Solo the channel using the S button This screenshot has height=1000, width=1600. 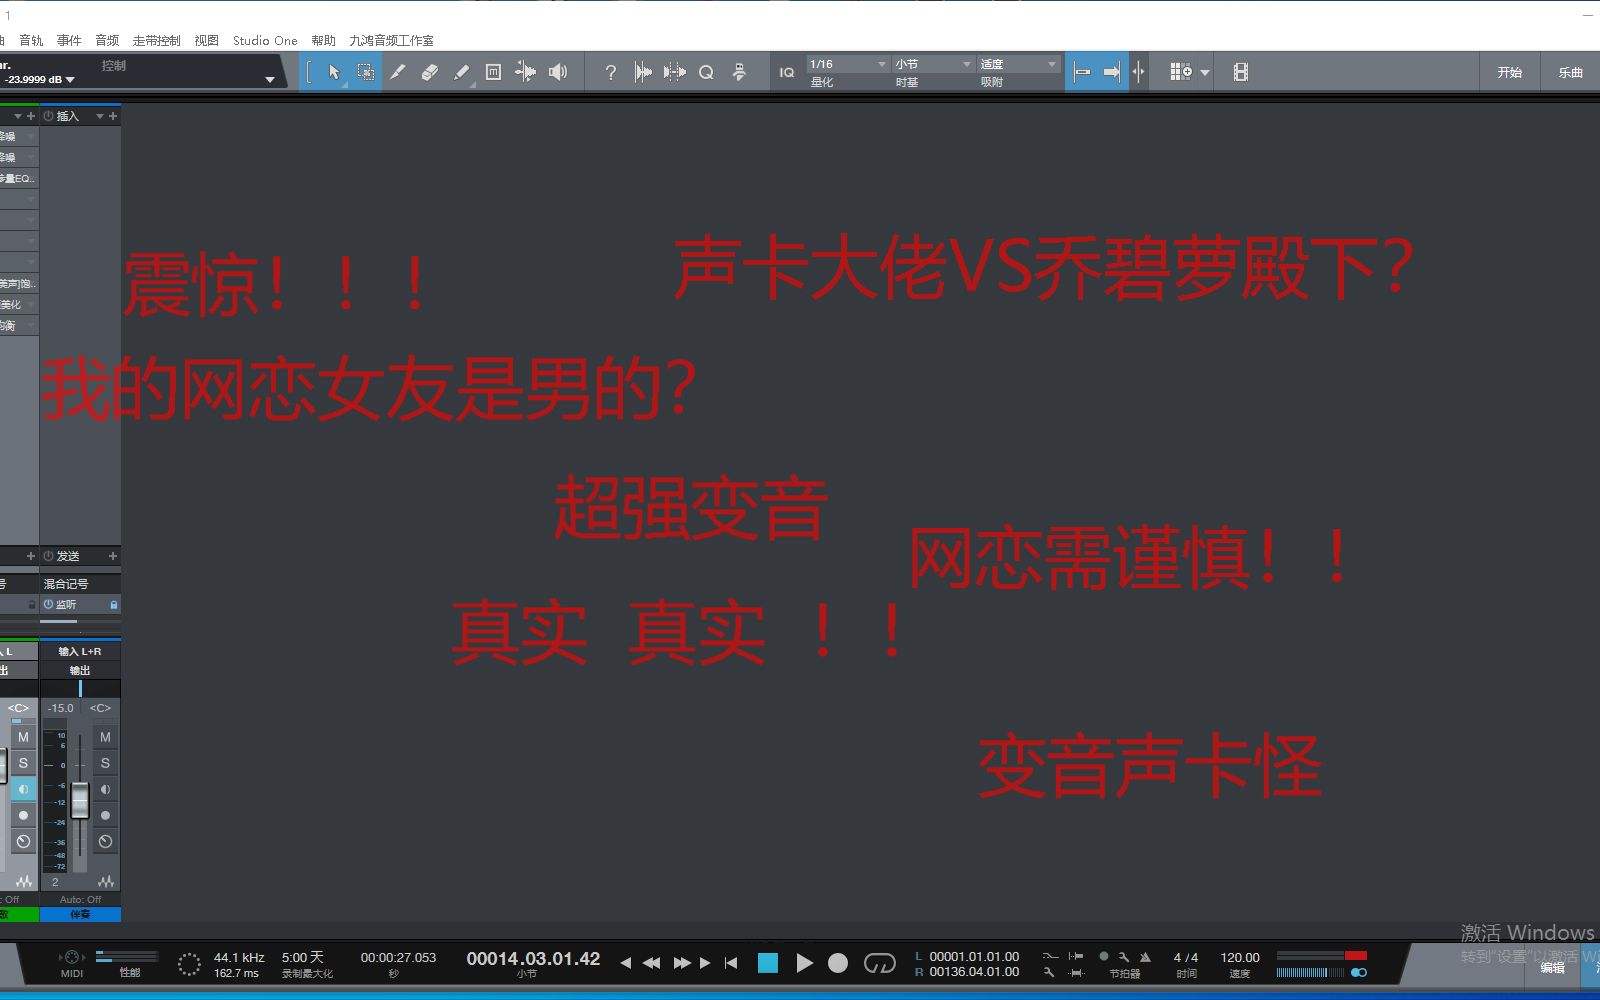104,763
